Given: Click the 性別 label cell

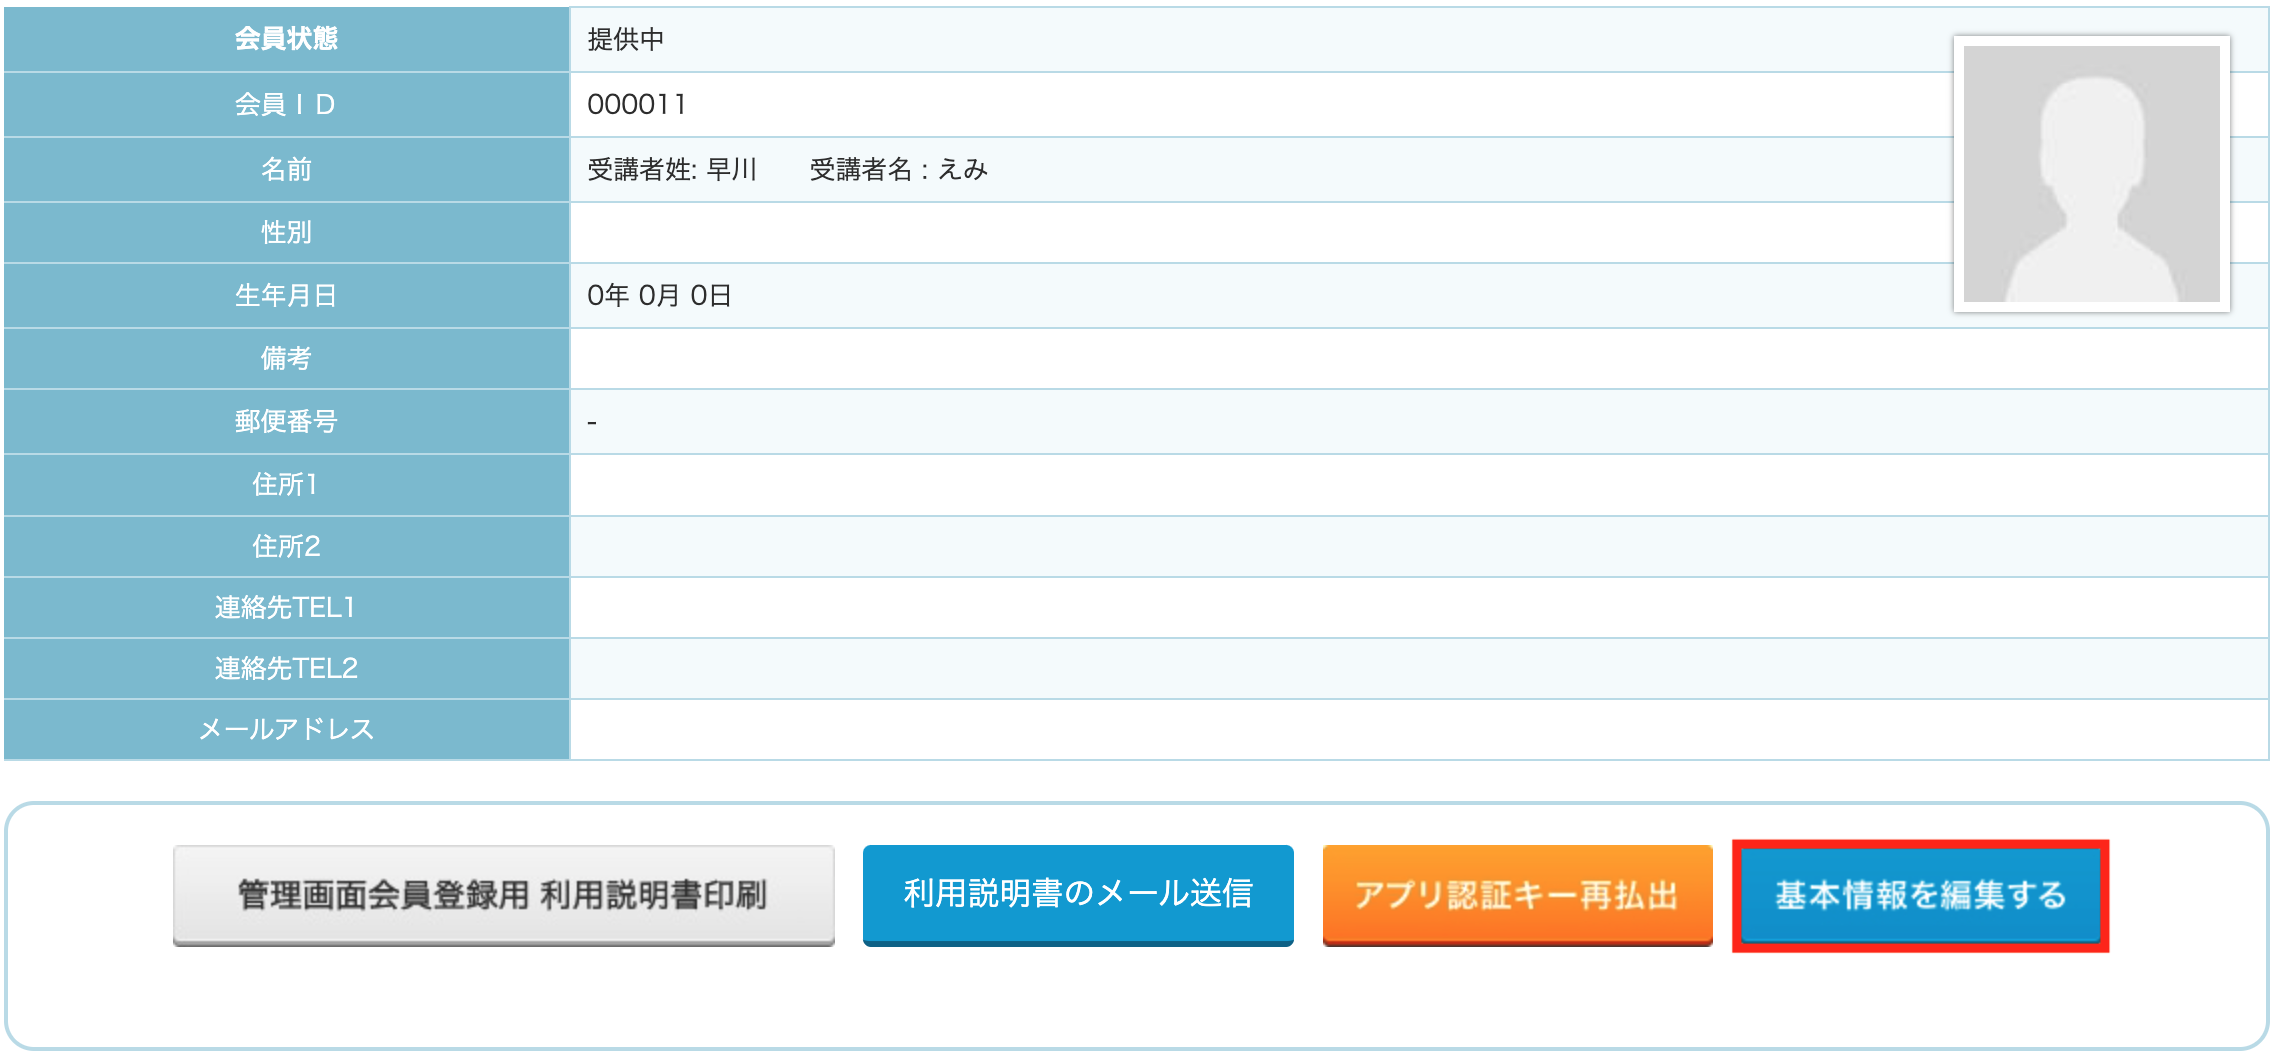Looking at the screenshot, I should pos(286,232).
